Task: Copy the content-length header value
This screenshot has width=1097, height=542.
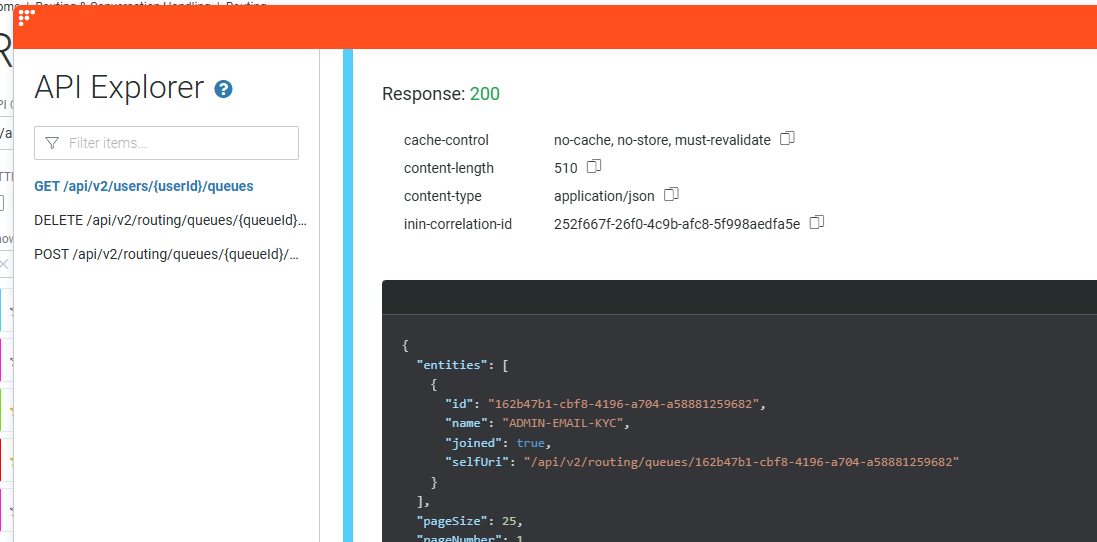Action: 594,167
